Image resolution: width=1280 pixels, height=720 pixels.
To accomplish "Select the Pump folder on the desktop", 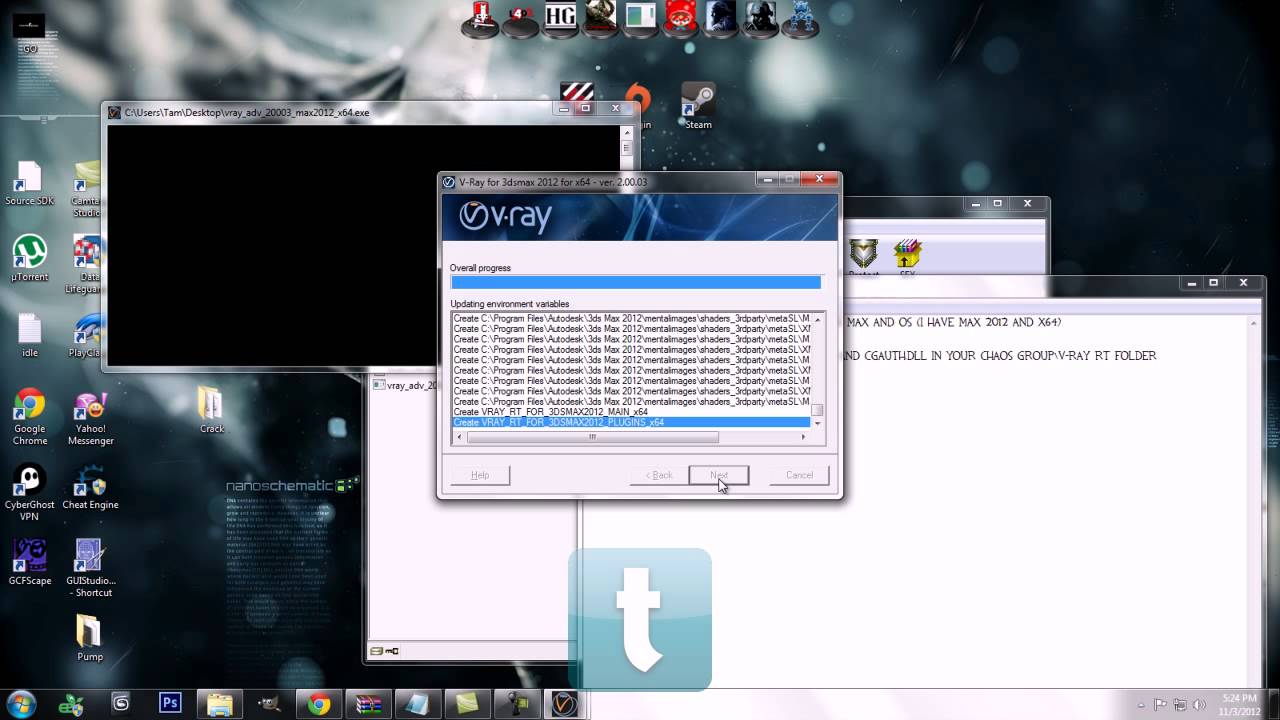I will click(90, 639).
